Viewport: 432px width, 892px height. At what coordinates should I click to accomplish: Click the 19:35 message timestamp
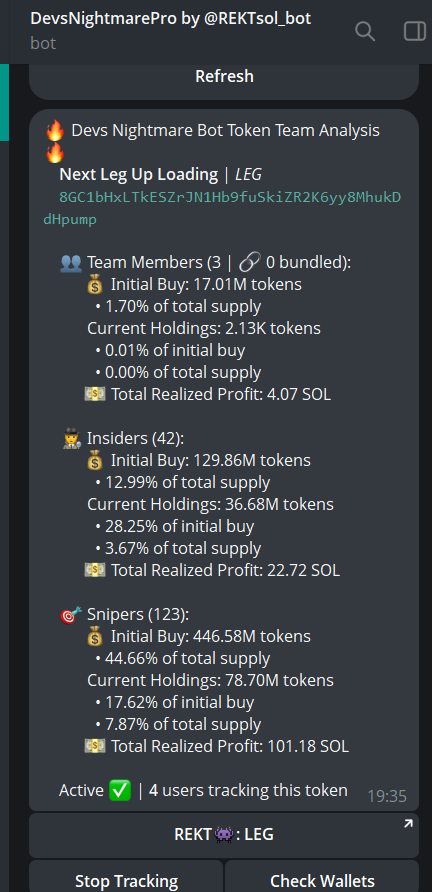point(387,796)
